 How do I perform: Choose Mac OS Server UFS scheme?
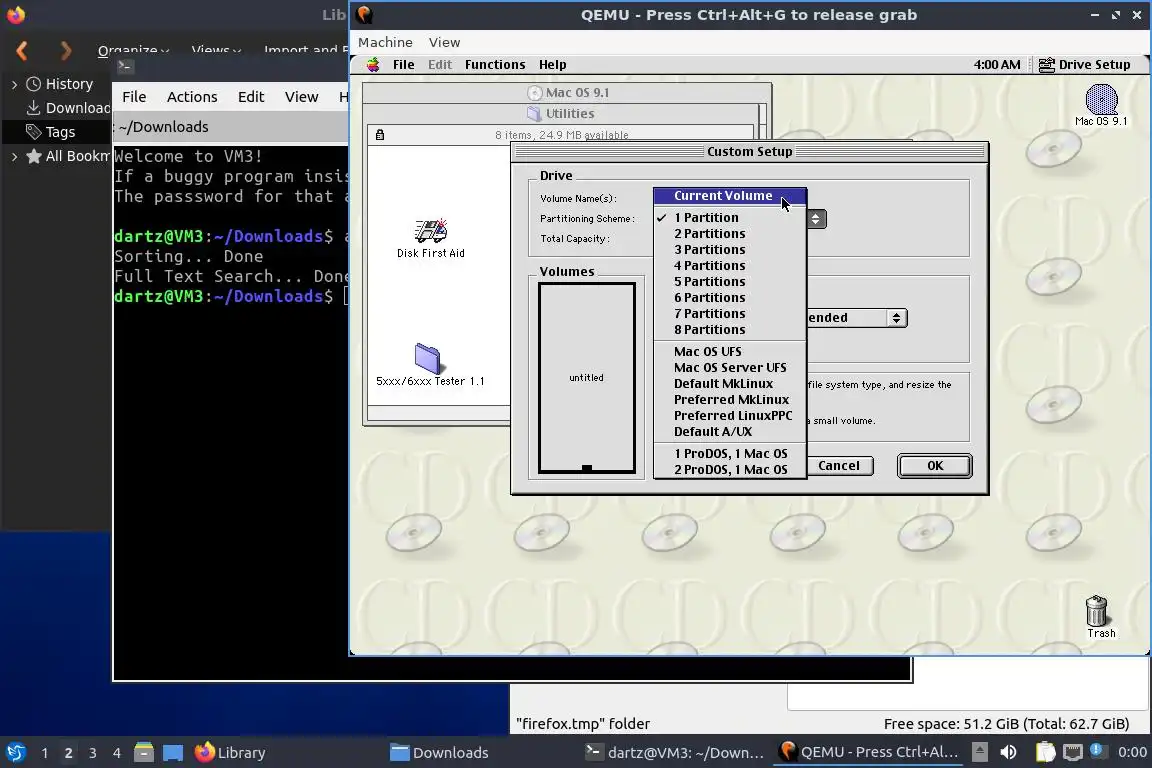pyautogui.click(x=730, y=368)
